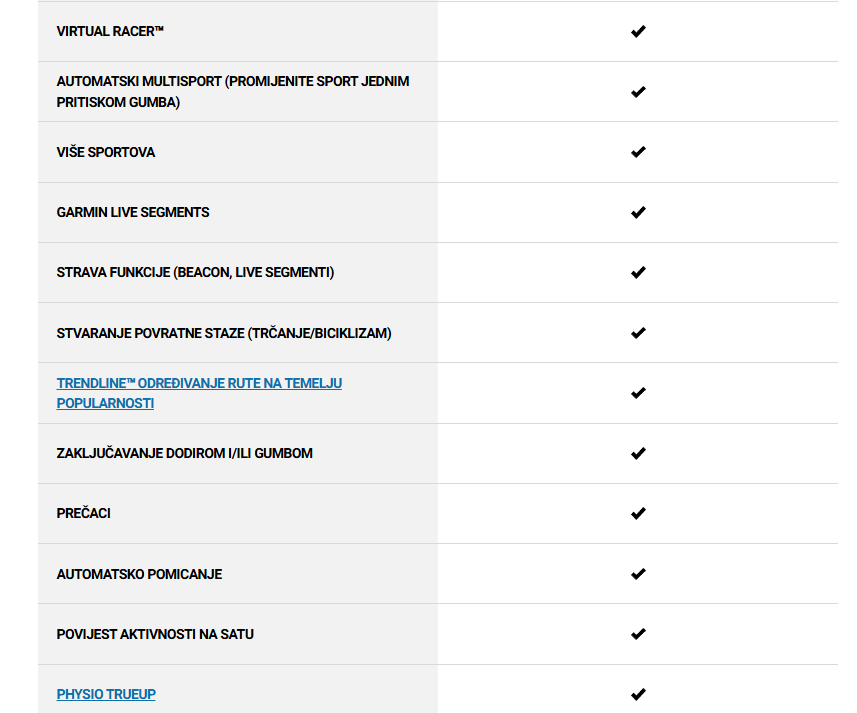This screenshot has width=857, height=713.
Task: Click the checkmark for Strava funkcije
Action: pyautogui.click(x=638, y=272)
